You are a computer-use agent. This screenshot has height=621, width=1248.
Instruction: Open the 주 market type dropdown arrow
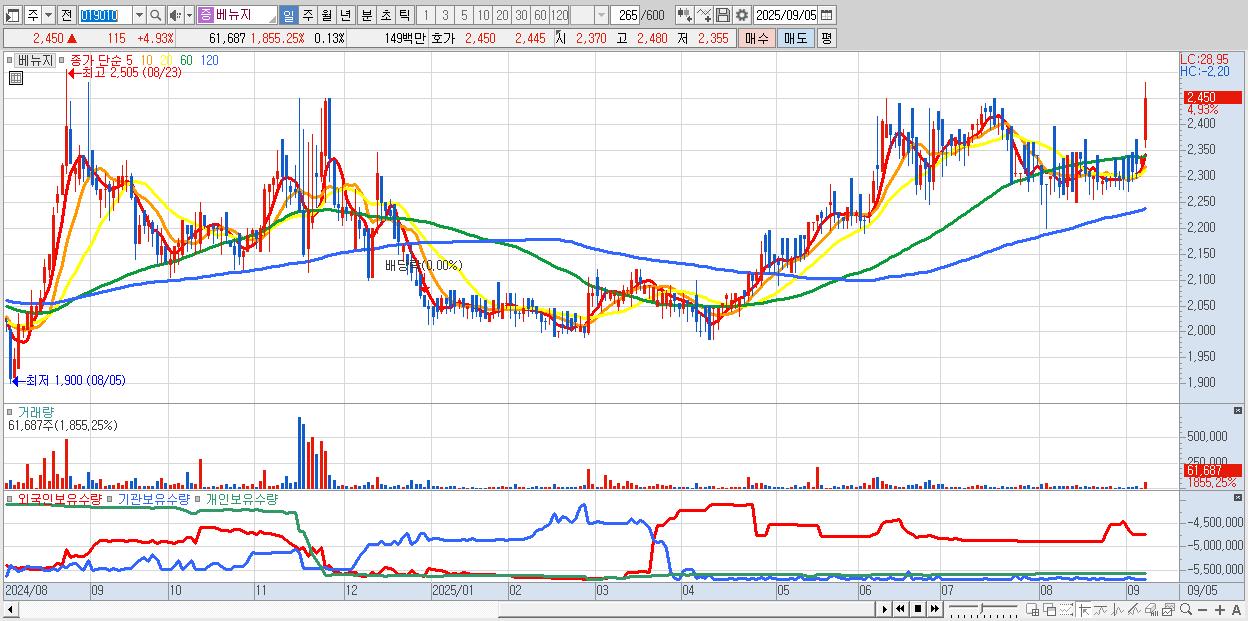[48, 15]
